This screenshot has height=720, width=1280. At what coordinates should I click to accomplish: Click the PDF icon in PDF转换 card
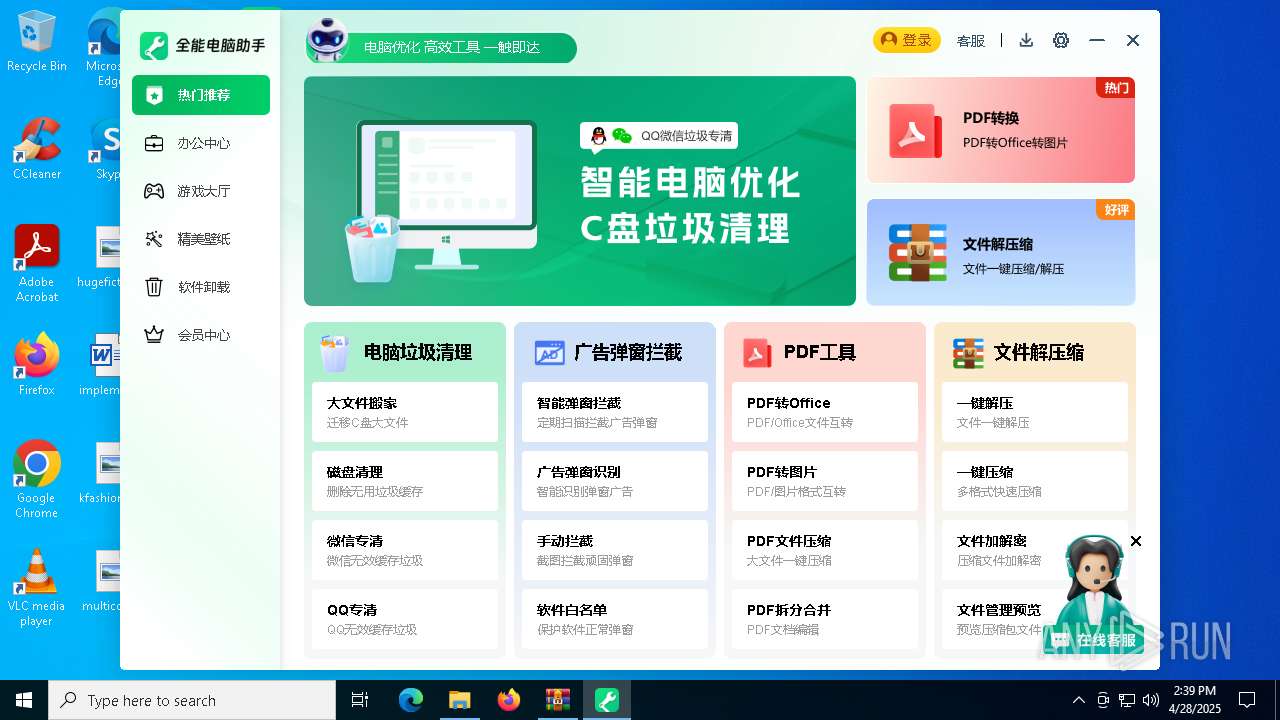coord(915,131)
